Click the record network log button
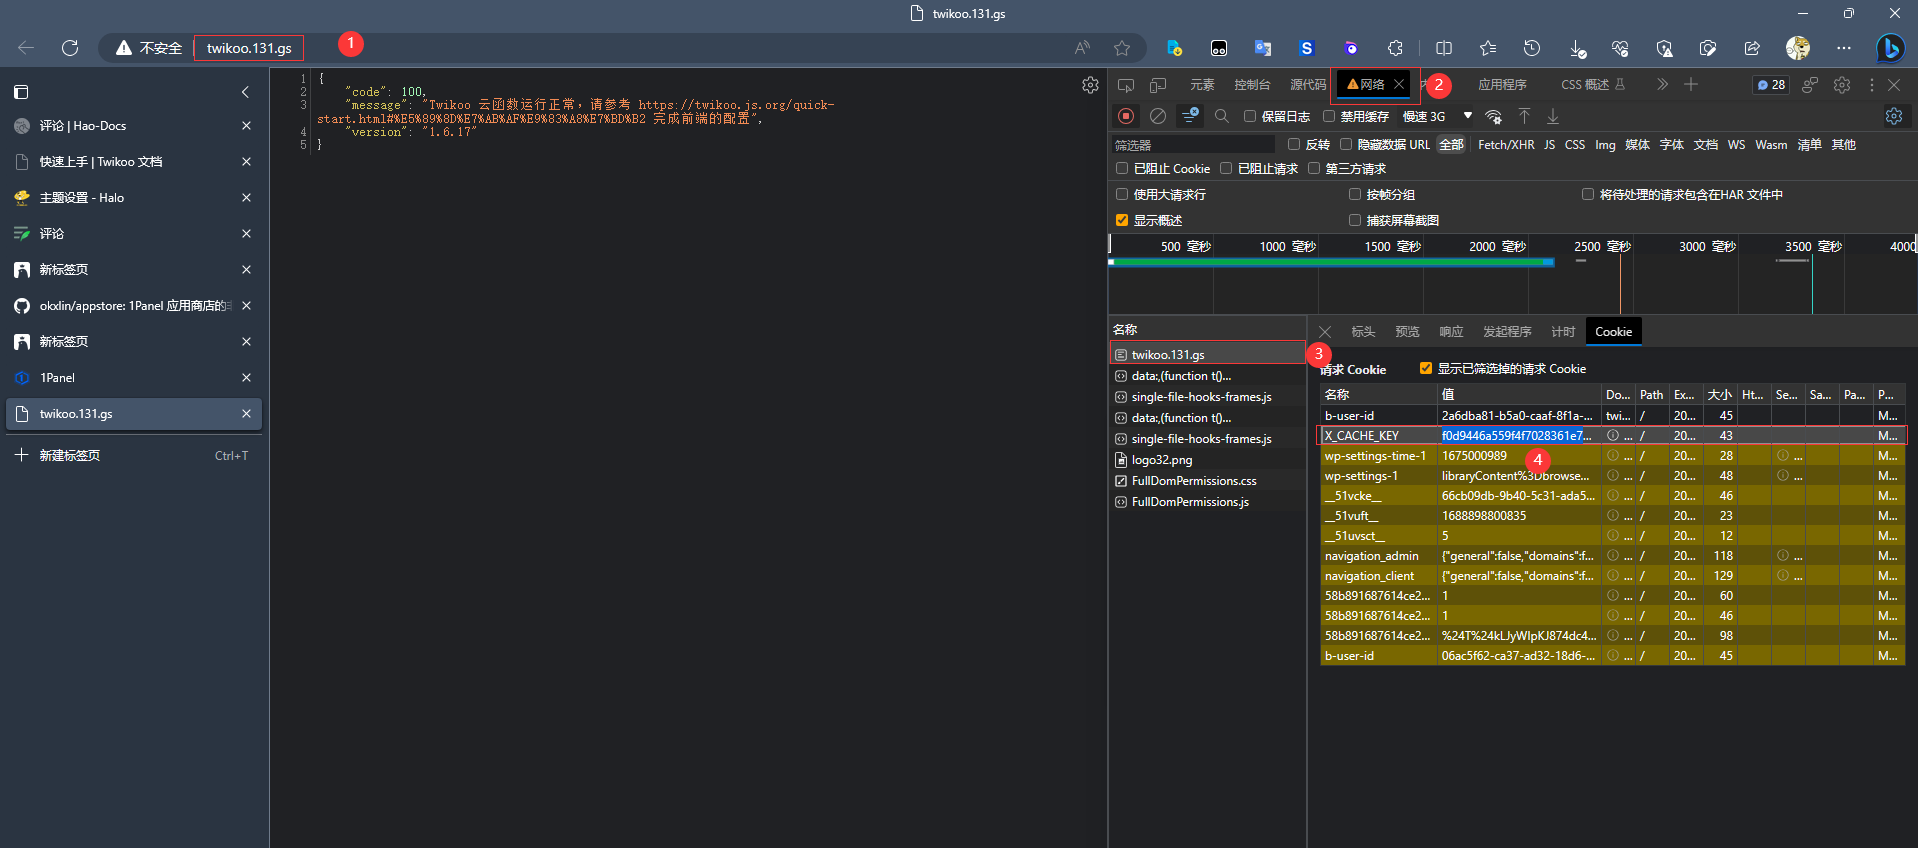Viewport: 1918px width, 848px height. click(x=1126, y=117)
